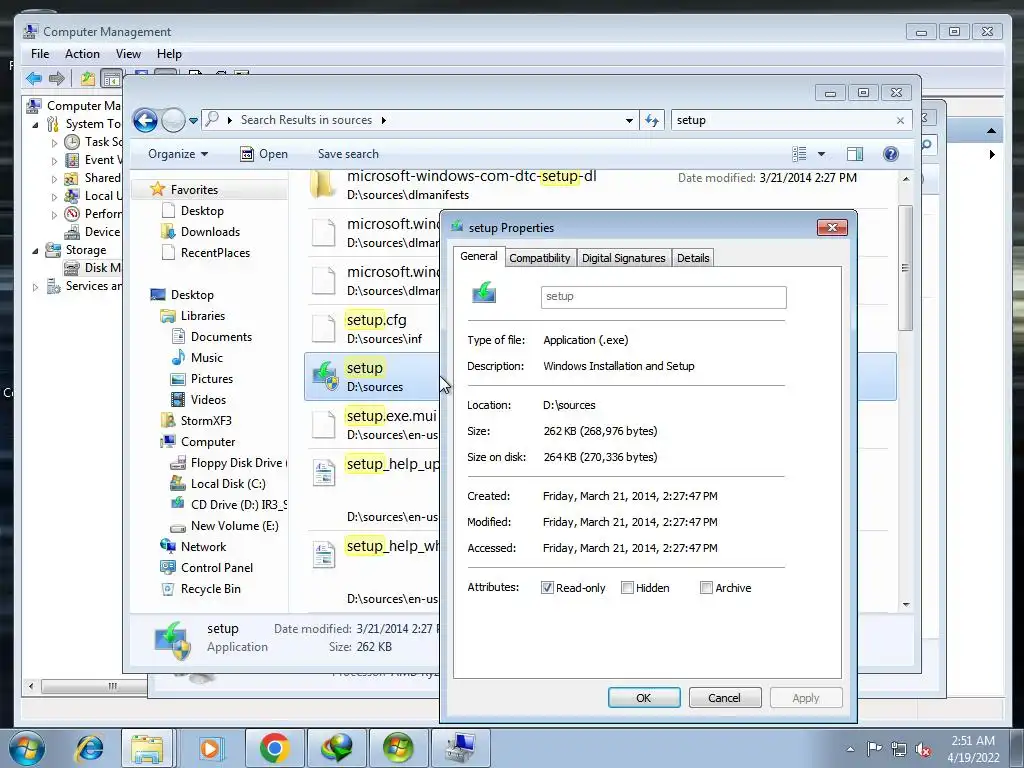Click the Open button in Explorer toolbar
The image size is (1024, 768).
click(x=264, y=154)
